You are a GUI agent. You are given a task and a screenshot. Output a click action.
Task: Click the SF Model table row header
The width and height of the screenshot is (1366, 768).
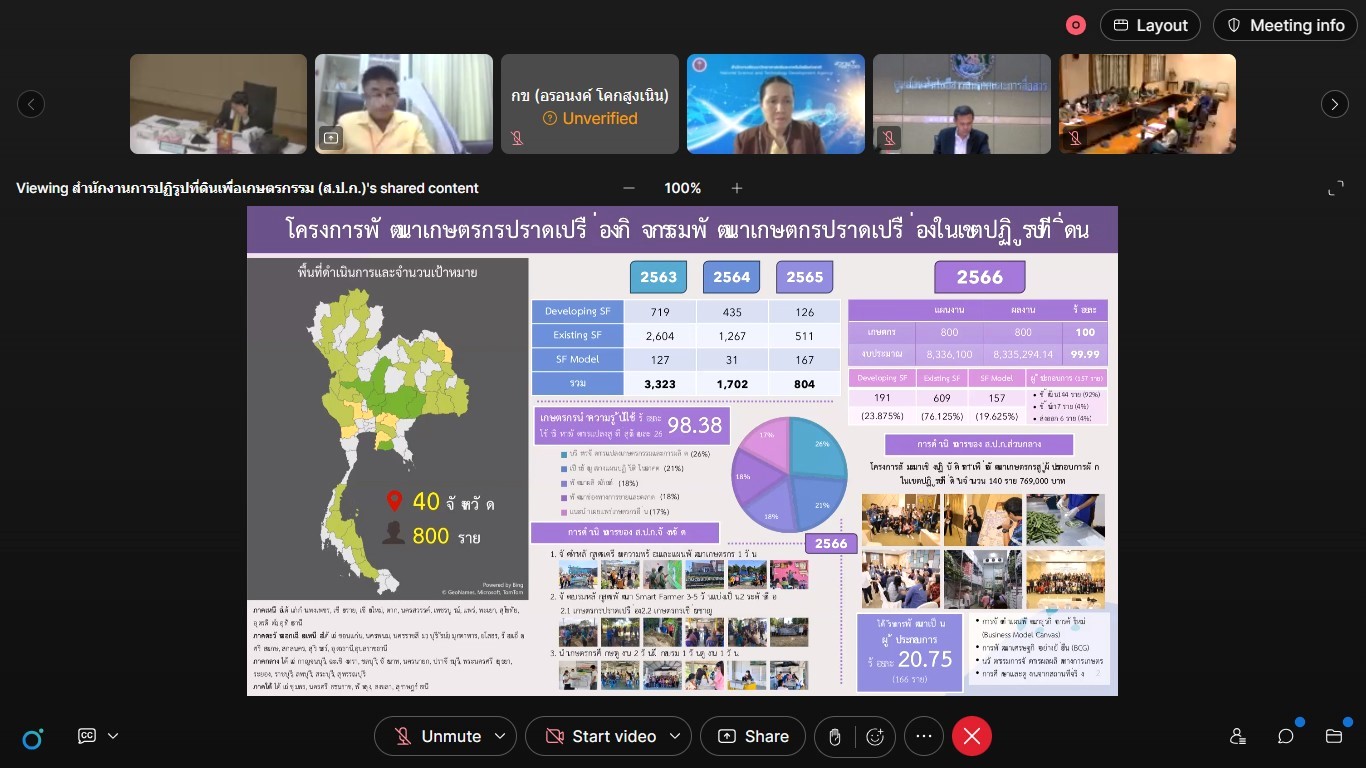pos(578,359)
